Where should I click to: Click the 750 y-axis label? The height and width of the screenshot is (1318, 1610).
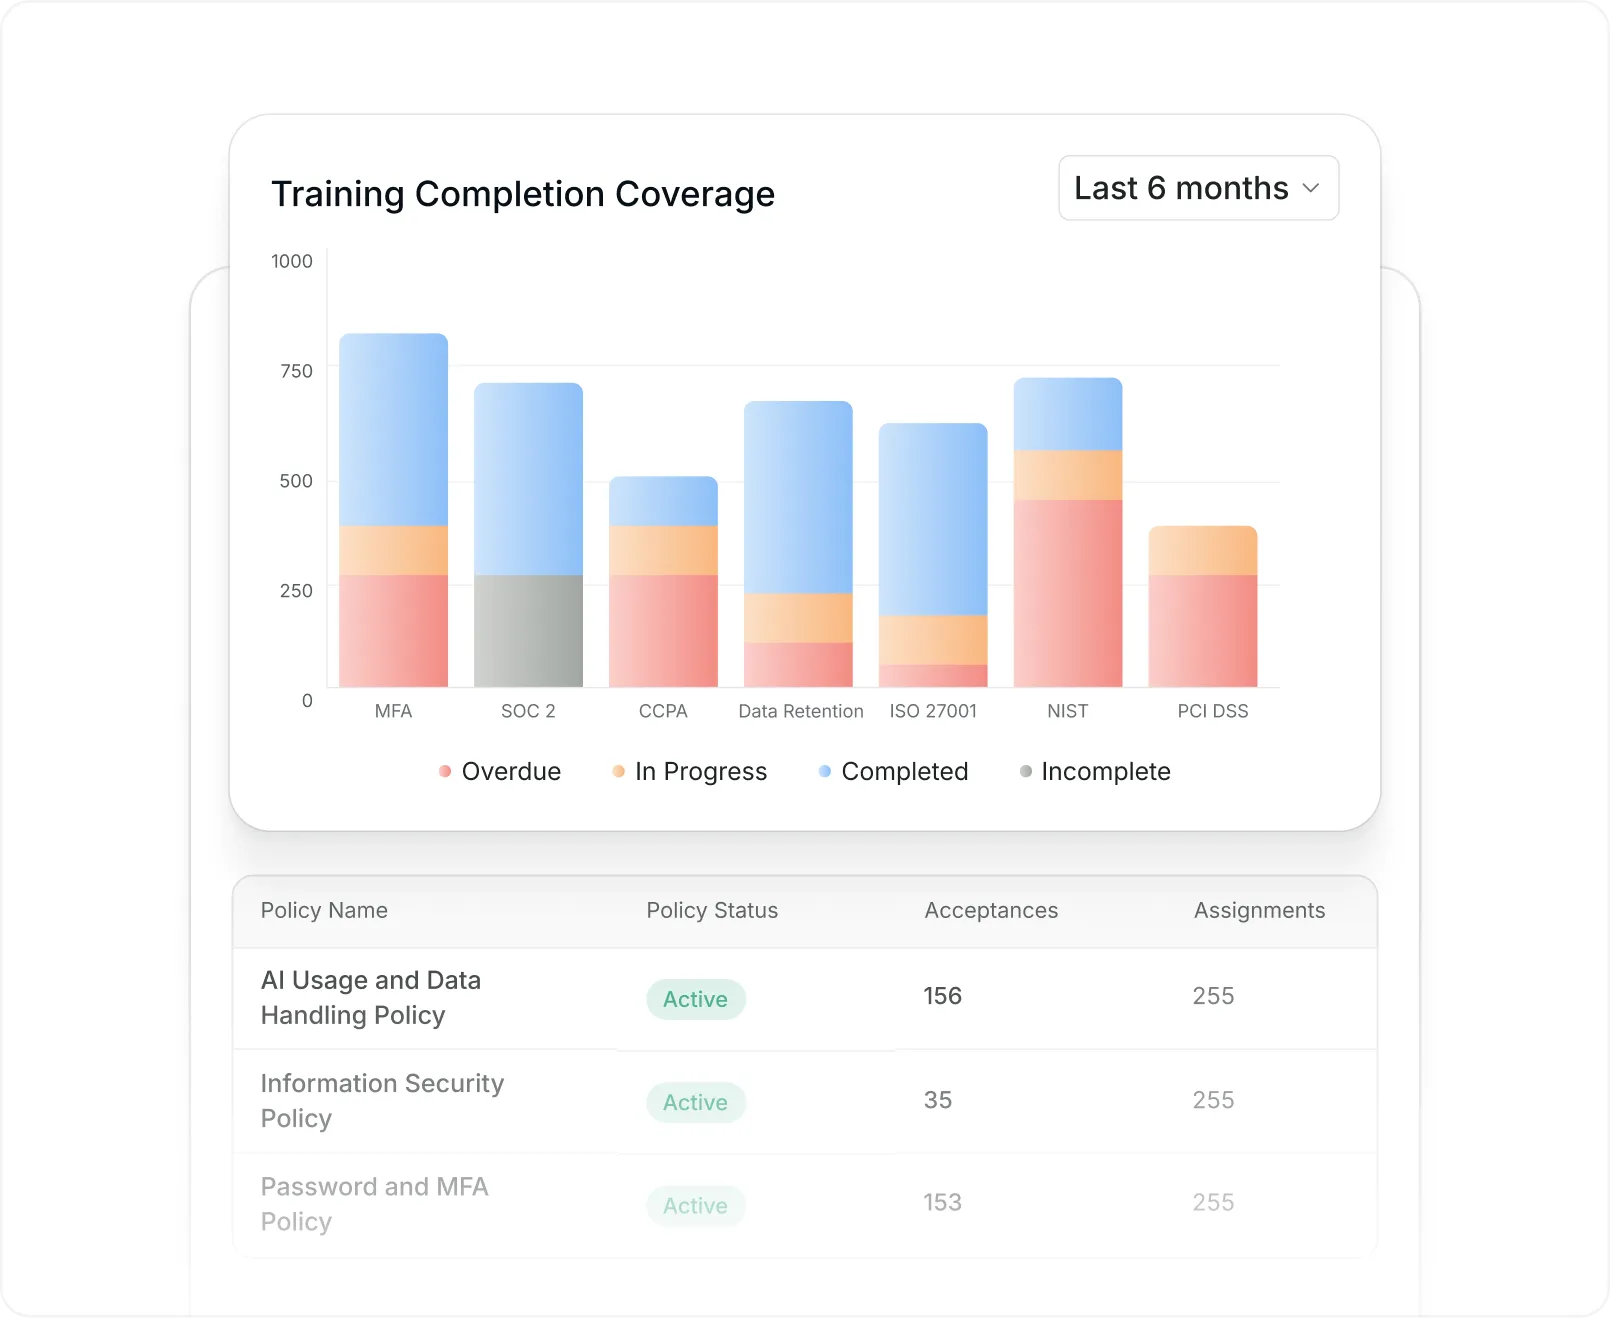pyautogui.click(x=296, y=371)
